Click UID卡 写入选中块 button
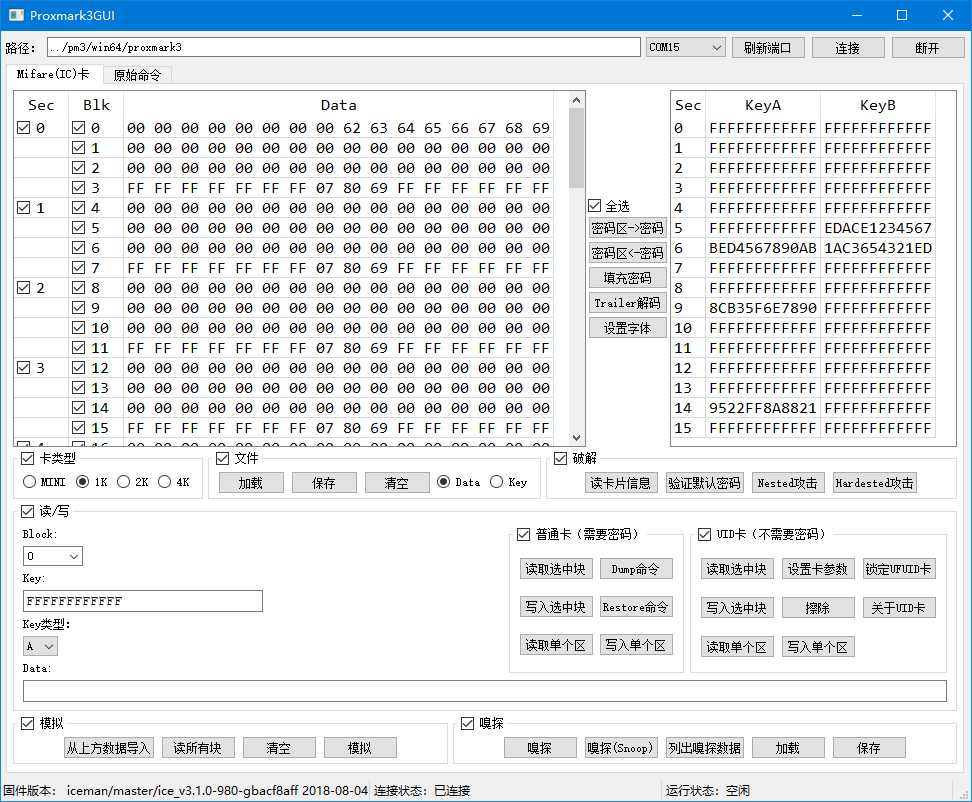 [737, 608]
